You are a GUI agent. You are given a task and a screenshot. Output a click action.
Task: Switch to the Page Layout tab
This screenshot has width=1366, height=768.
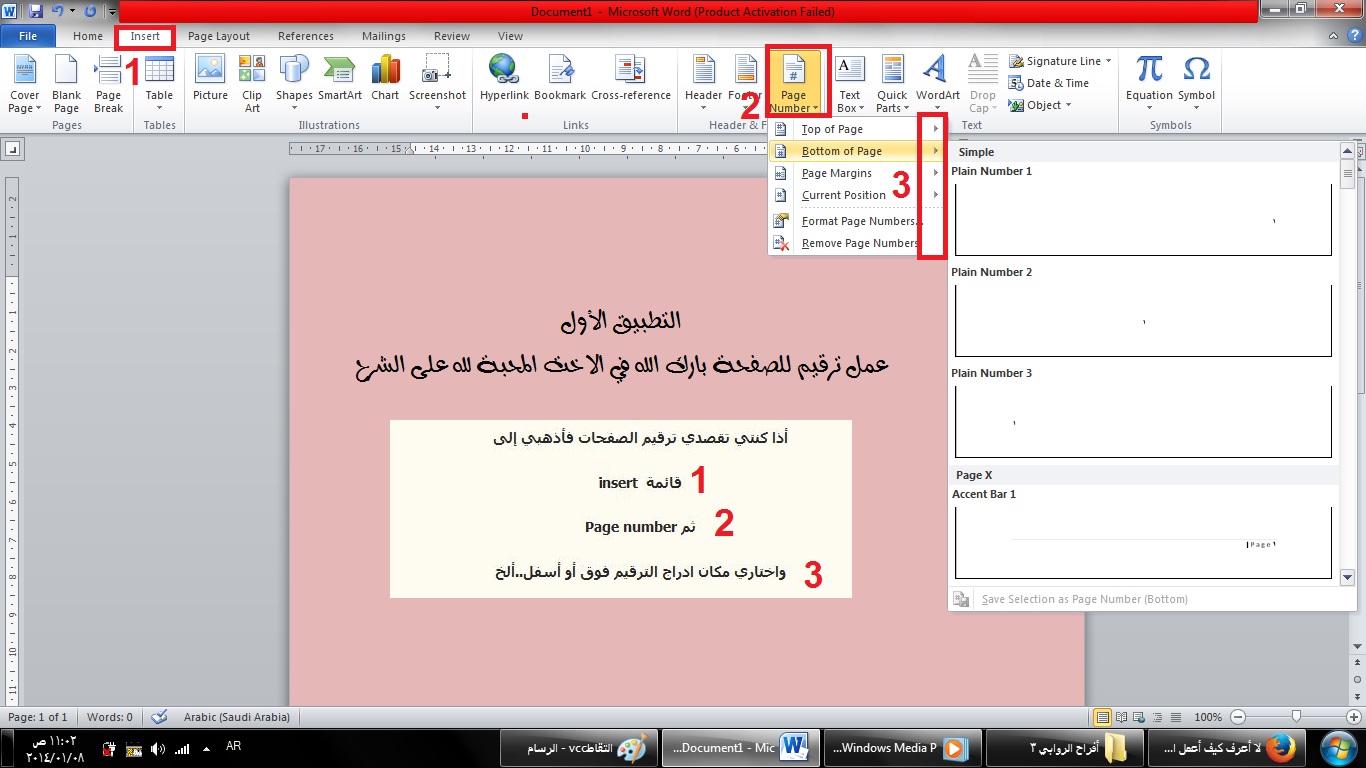click(x=219, y=36)
